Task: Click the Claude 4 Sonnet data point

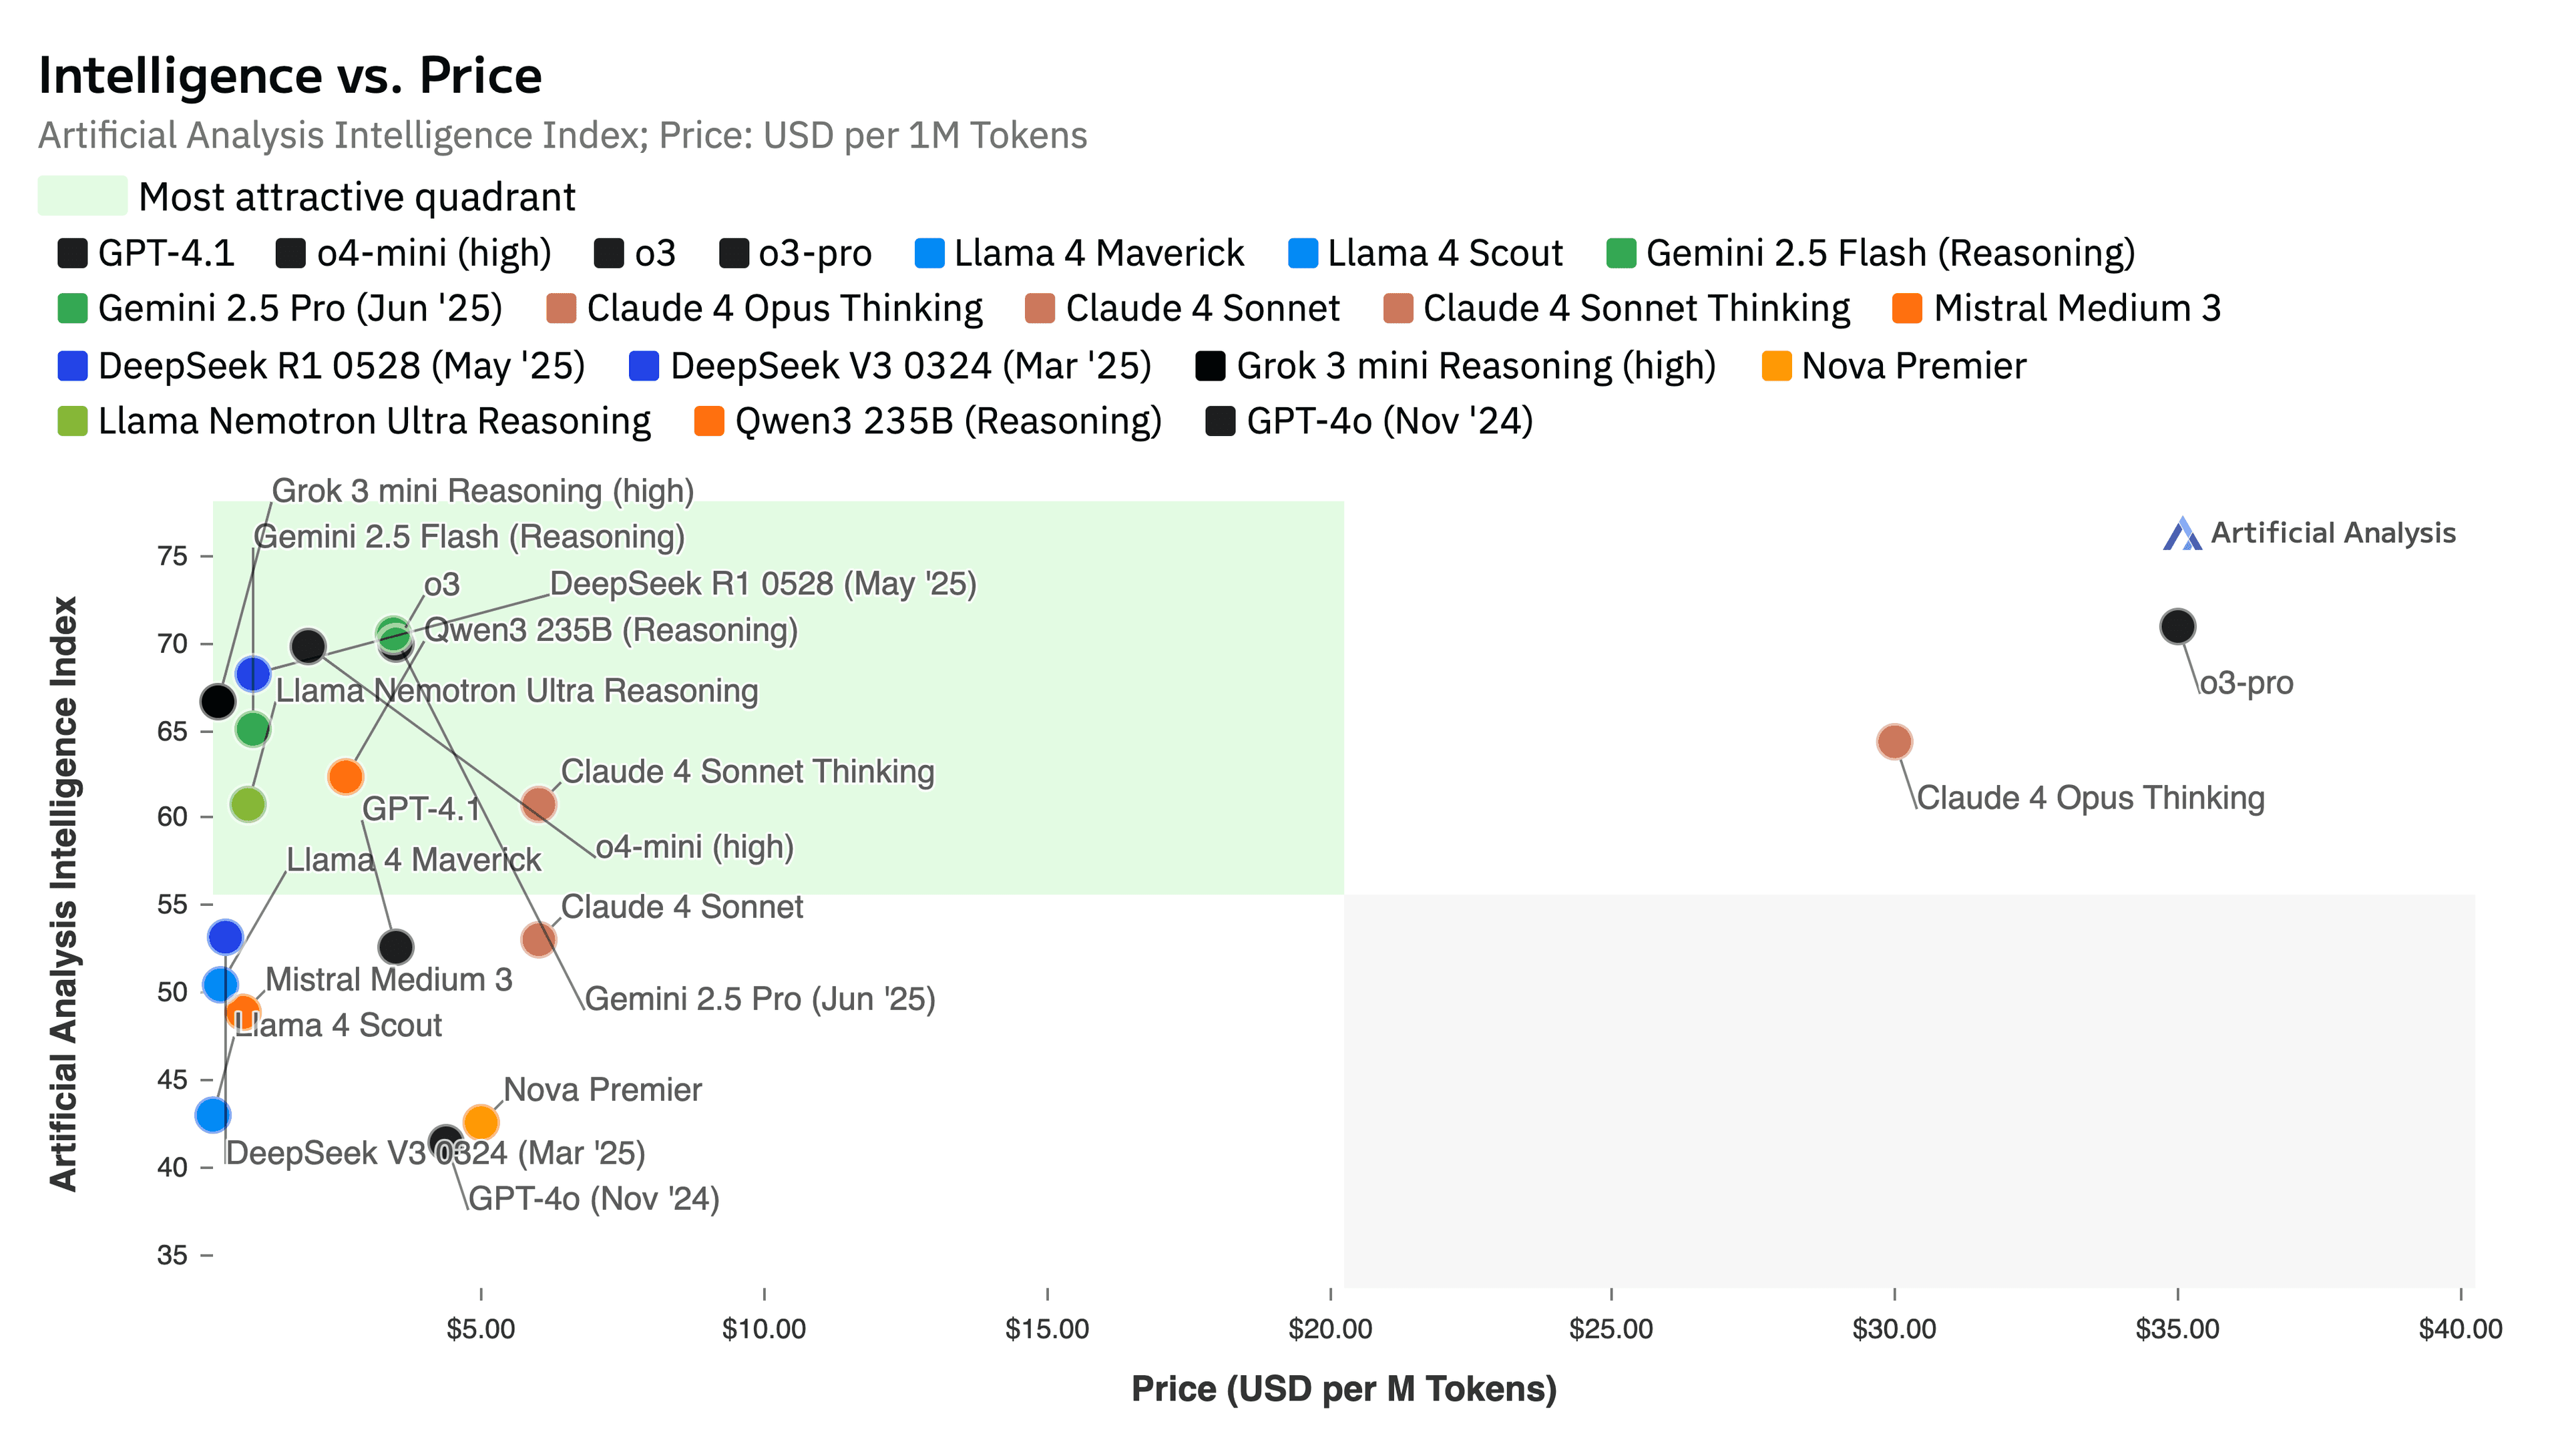Action: [539, 940]
